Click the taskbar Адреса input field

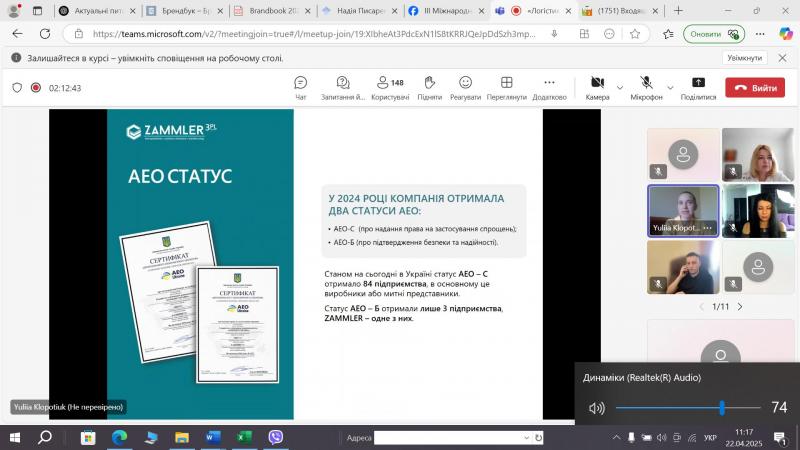click(x=448, y=438)
